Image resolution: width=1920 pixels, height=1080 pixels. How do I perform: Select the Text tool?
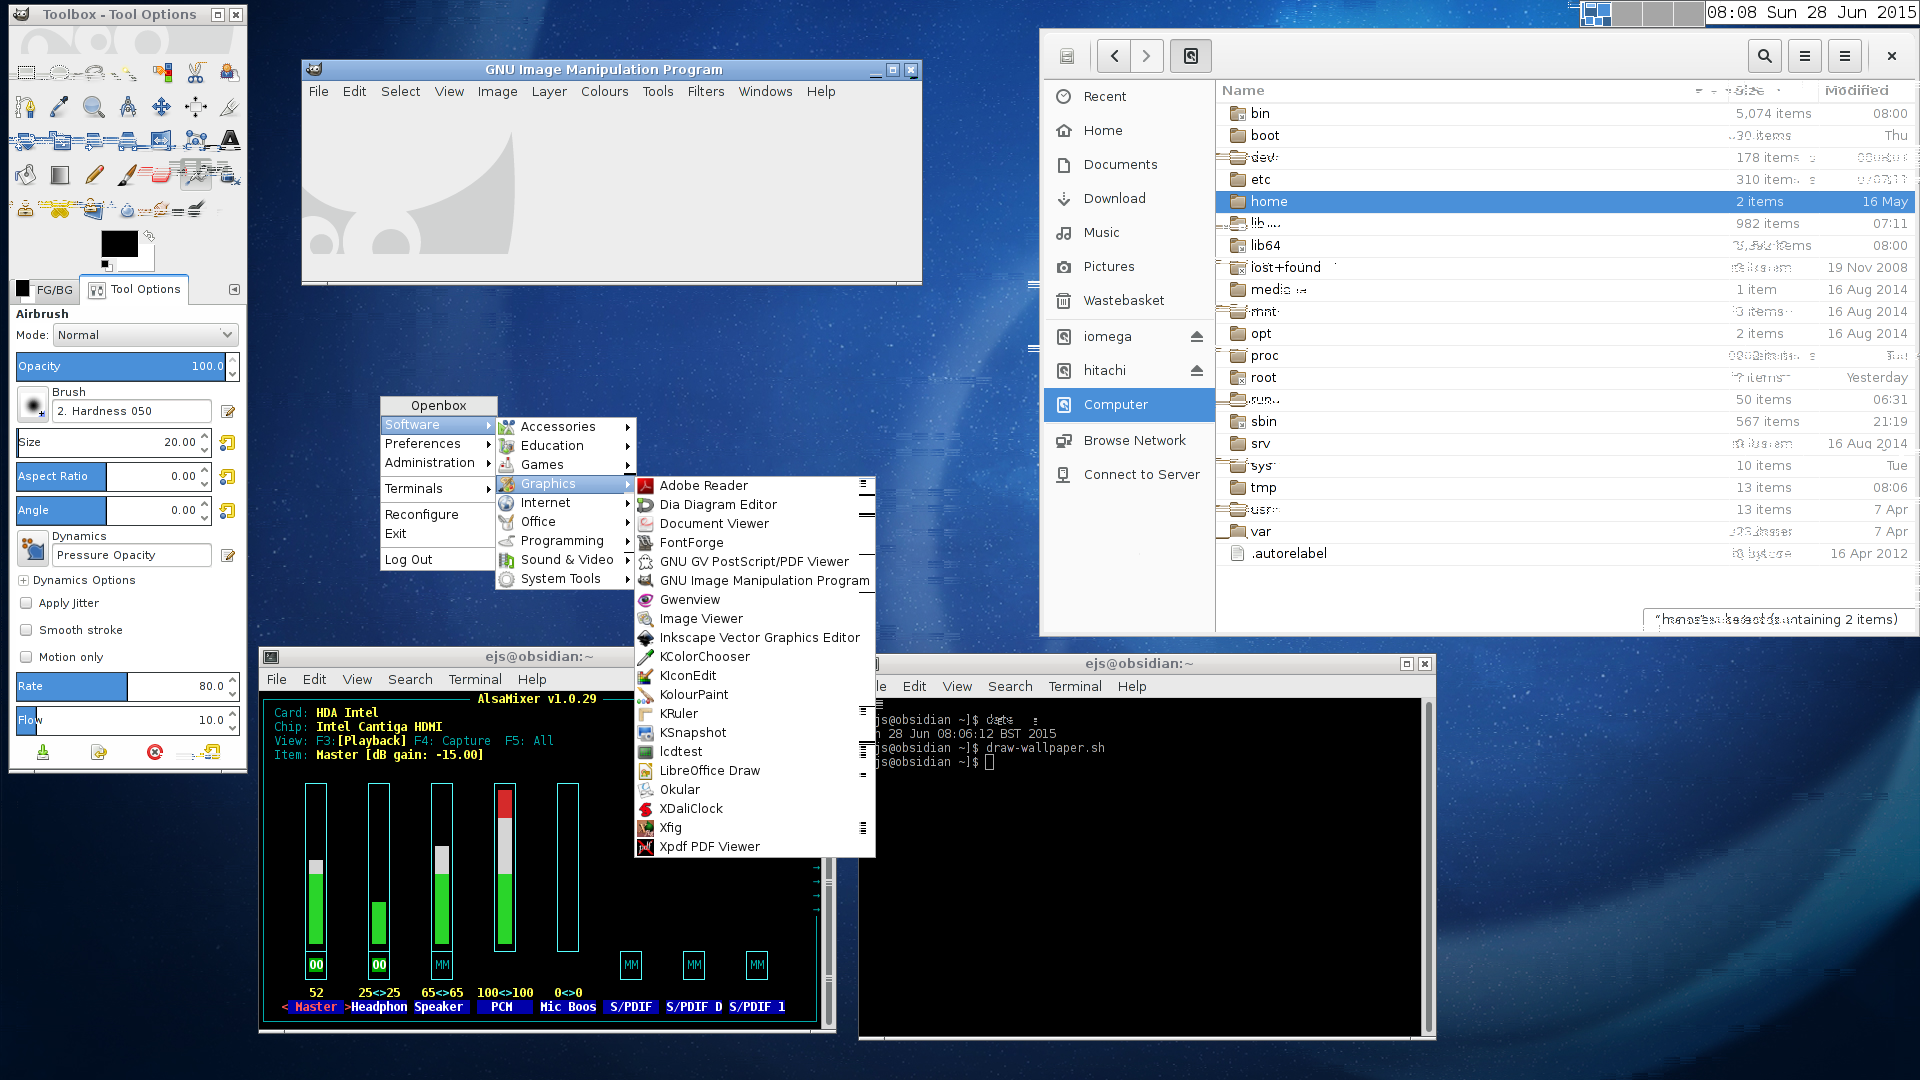click(230, 139)
